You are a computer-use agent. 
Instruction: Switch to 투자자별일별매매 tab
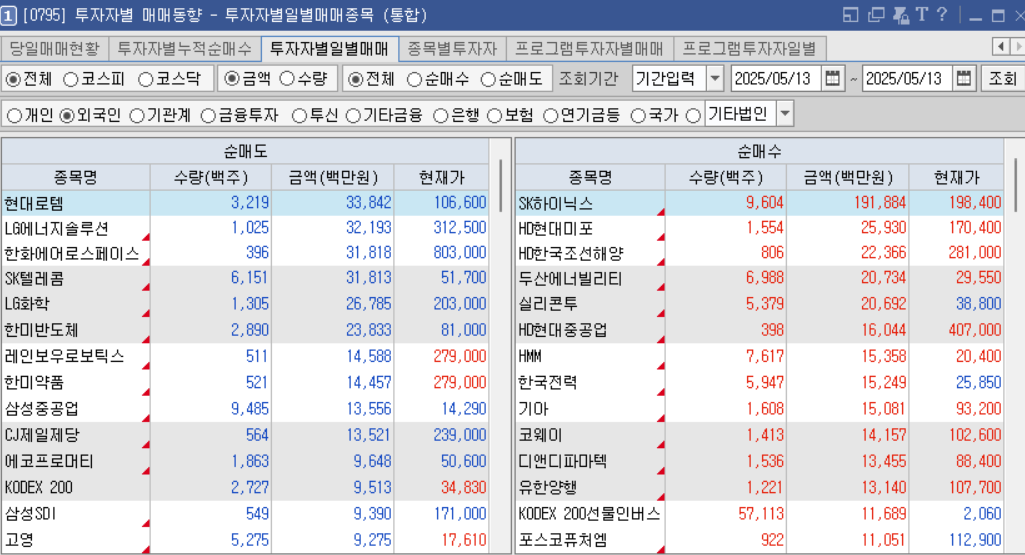coord(329,48)
